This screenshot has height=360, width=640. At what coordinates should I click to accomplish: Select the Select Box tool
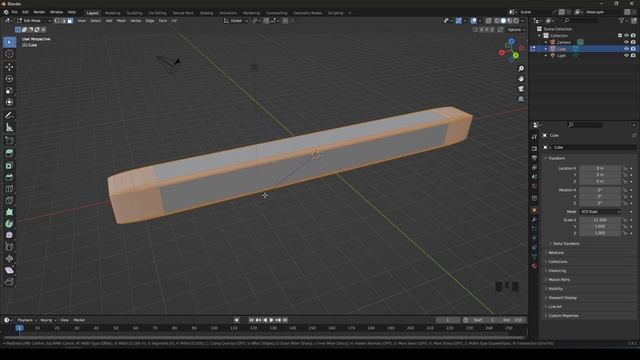9,42
